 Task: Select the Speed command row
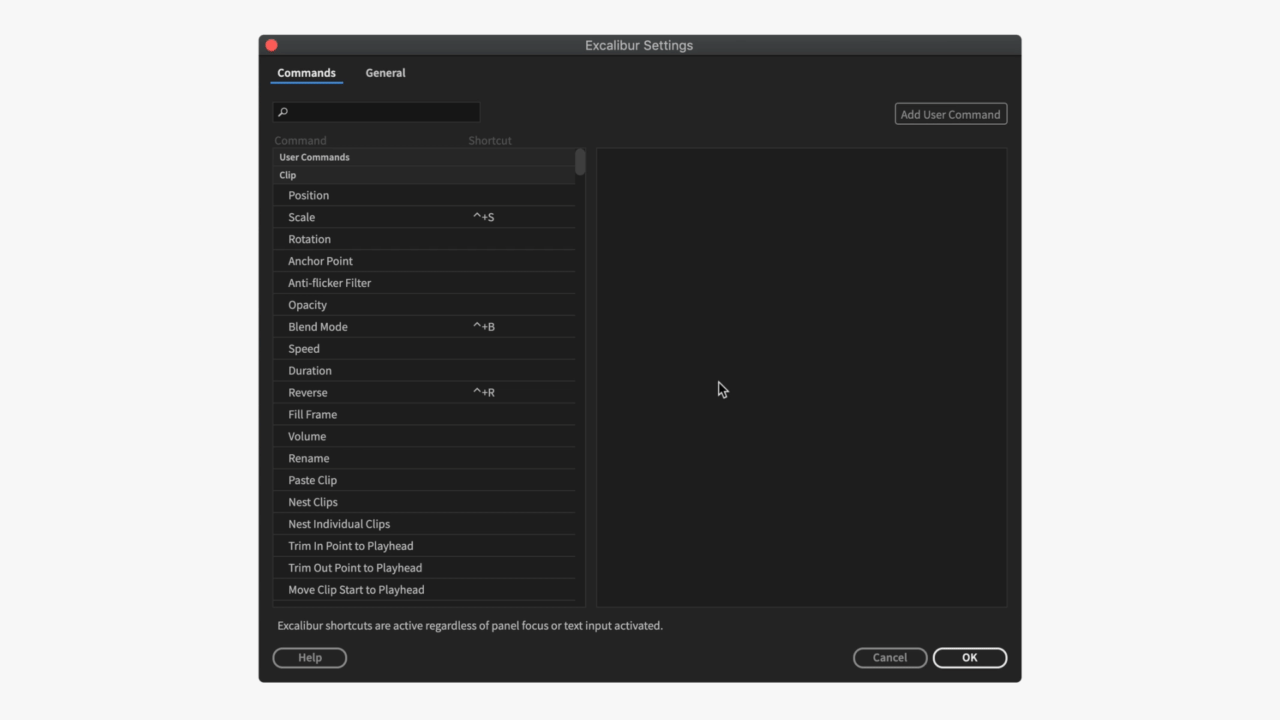click(424, 349)
